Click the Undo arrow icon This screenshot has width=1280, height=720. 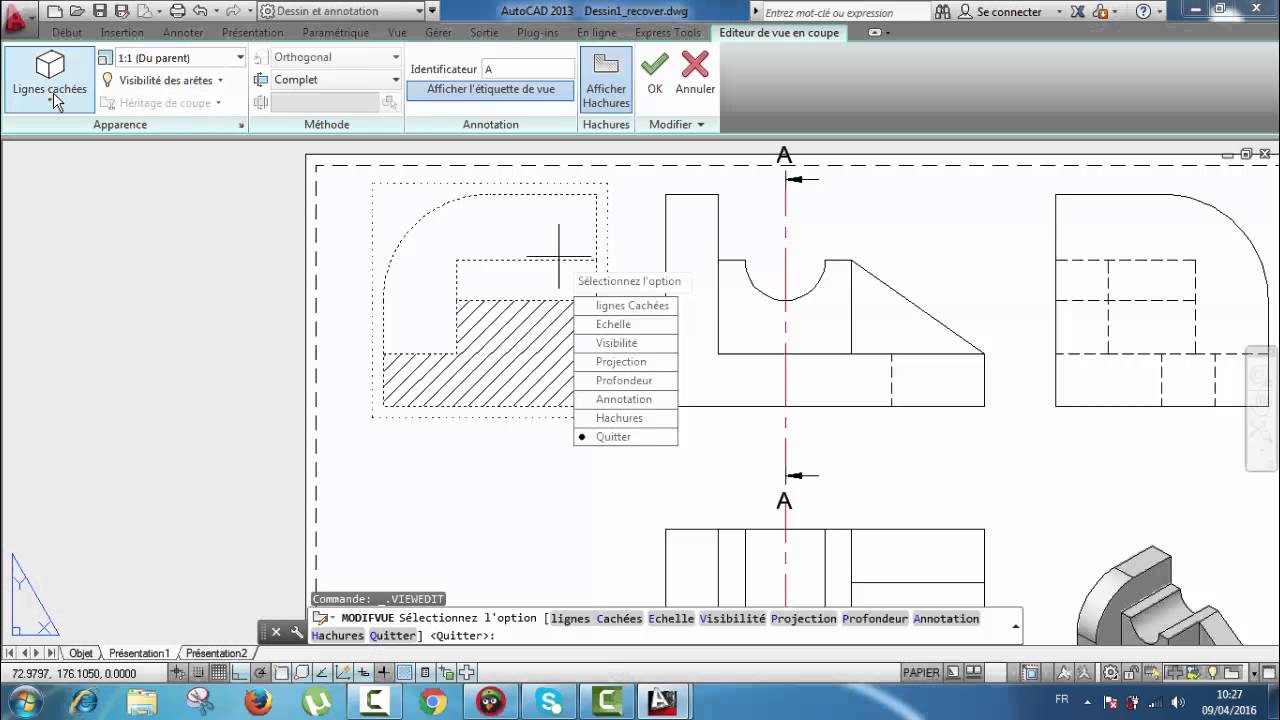(199, 11)
